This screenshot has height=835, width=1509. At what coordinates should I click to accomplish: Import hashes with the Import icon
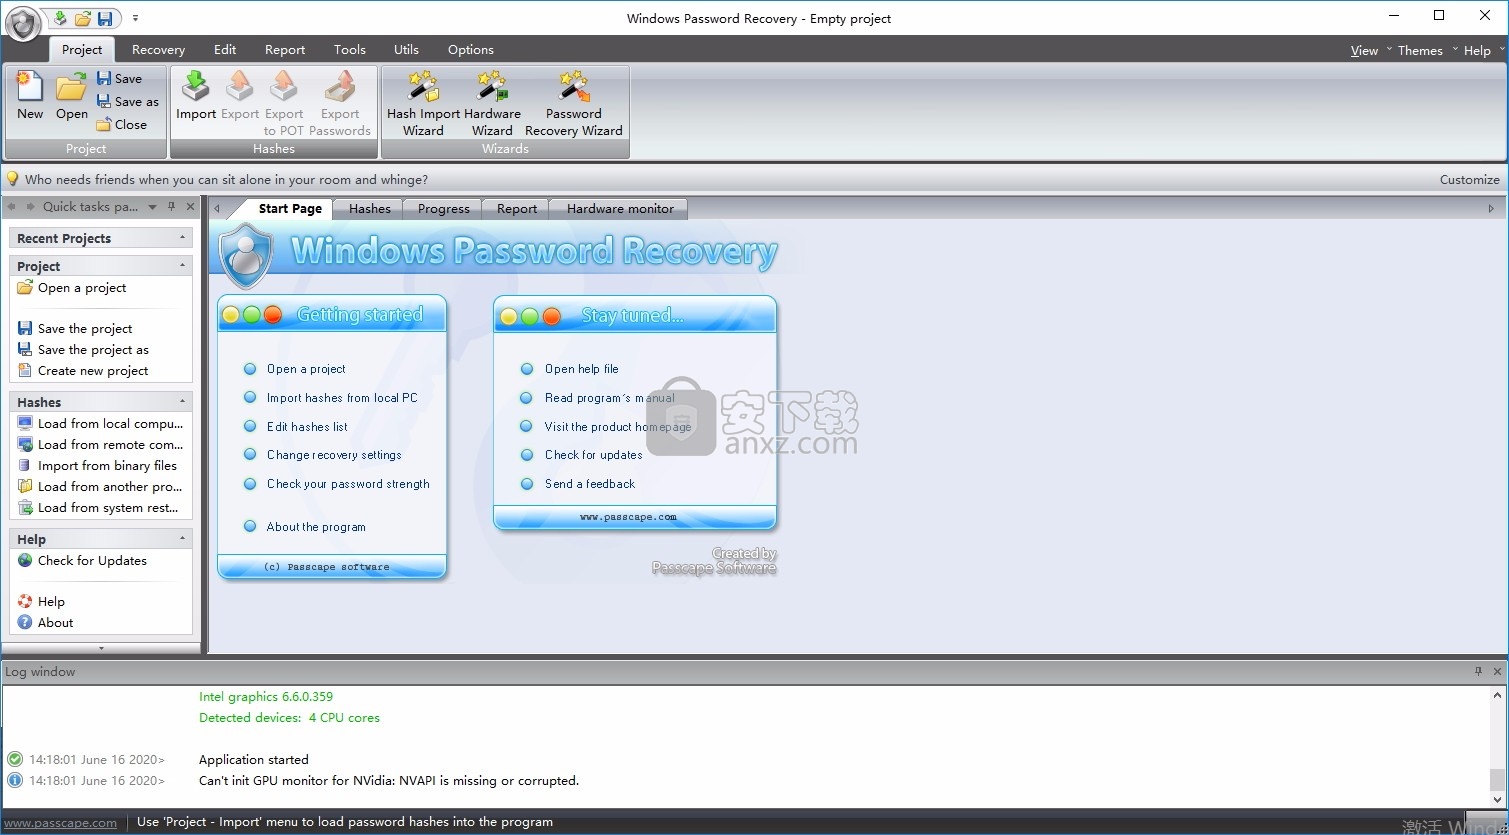(x=196, y=96)
